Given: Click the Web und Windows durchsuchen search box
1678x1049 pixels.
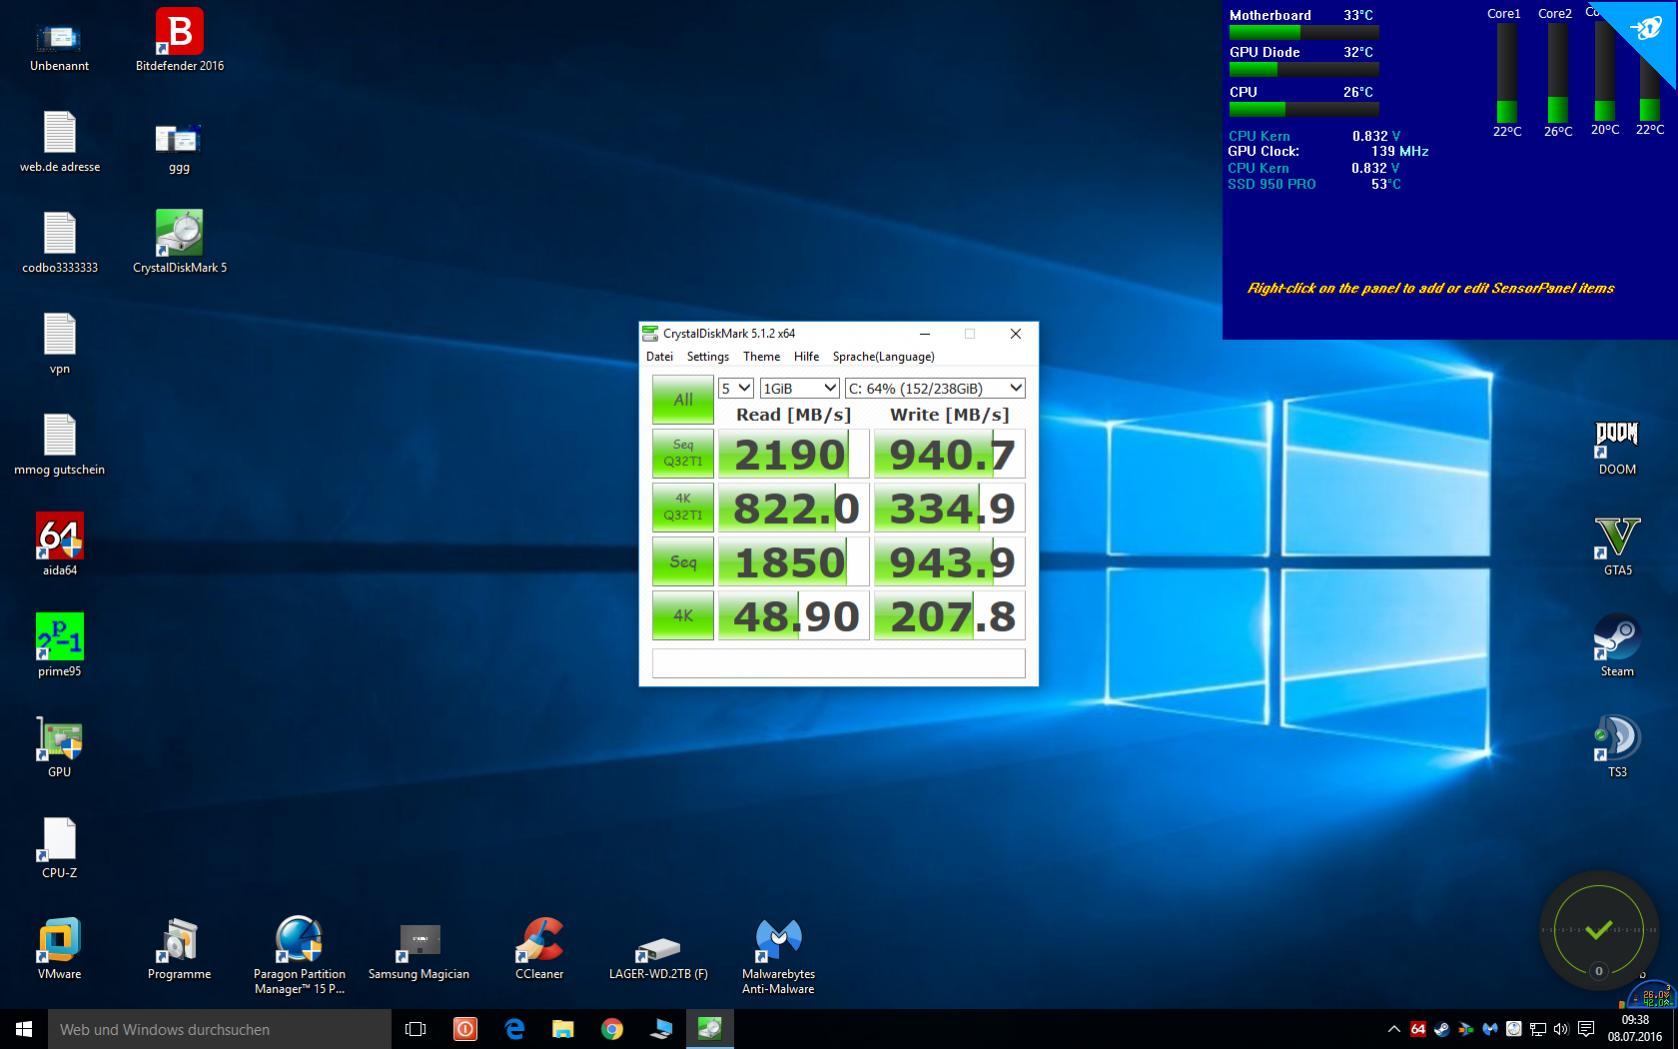Looking at the screenshot, I should [x=220, y=1029].
